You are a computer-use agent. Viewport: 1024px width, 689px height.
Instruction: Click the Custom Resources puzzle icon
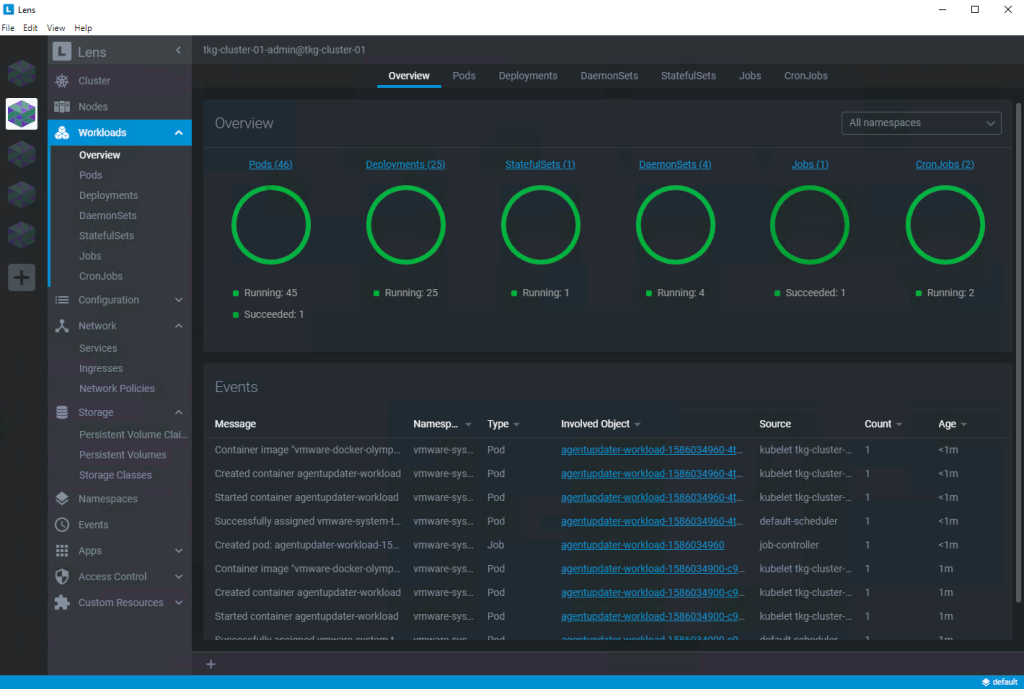click(x=62, y=603)
